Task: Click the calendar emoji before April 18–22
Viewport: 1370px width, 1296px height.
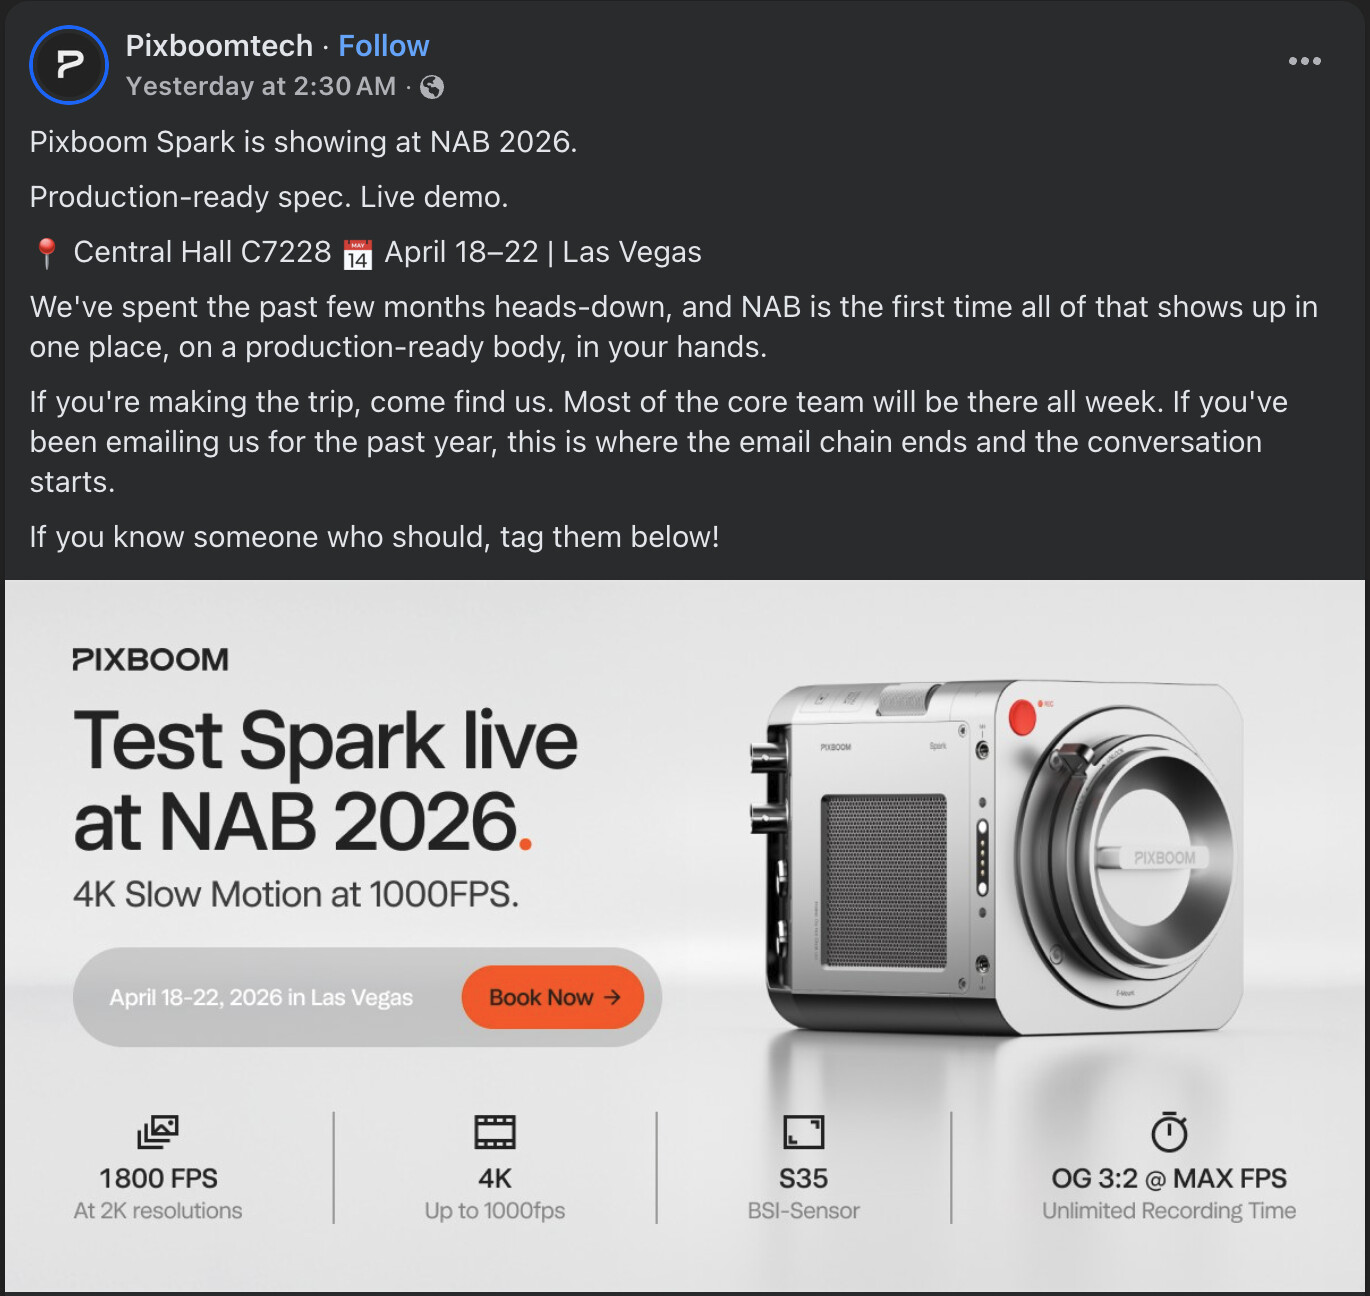Action: click(357, 254)
